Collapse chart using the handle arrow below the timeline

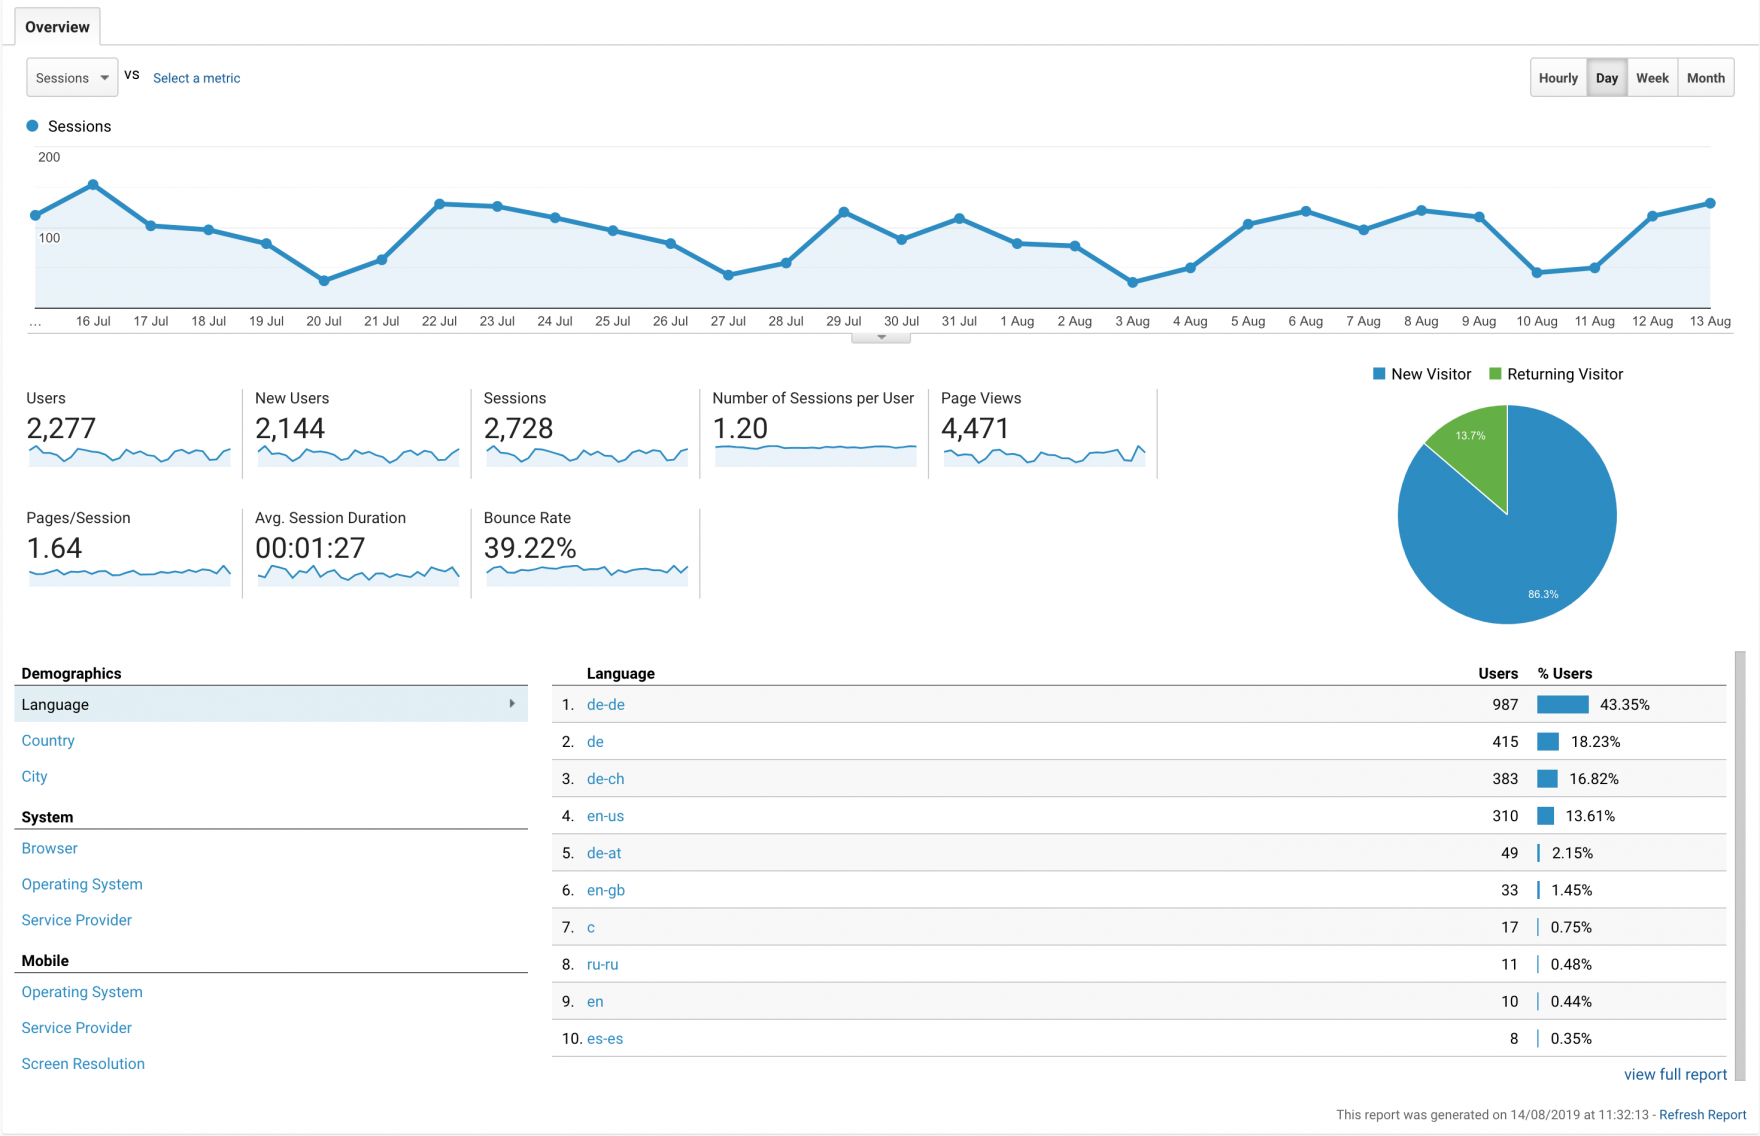coord(881,338)
